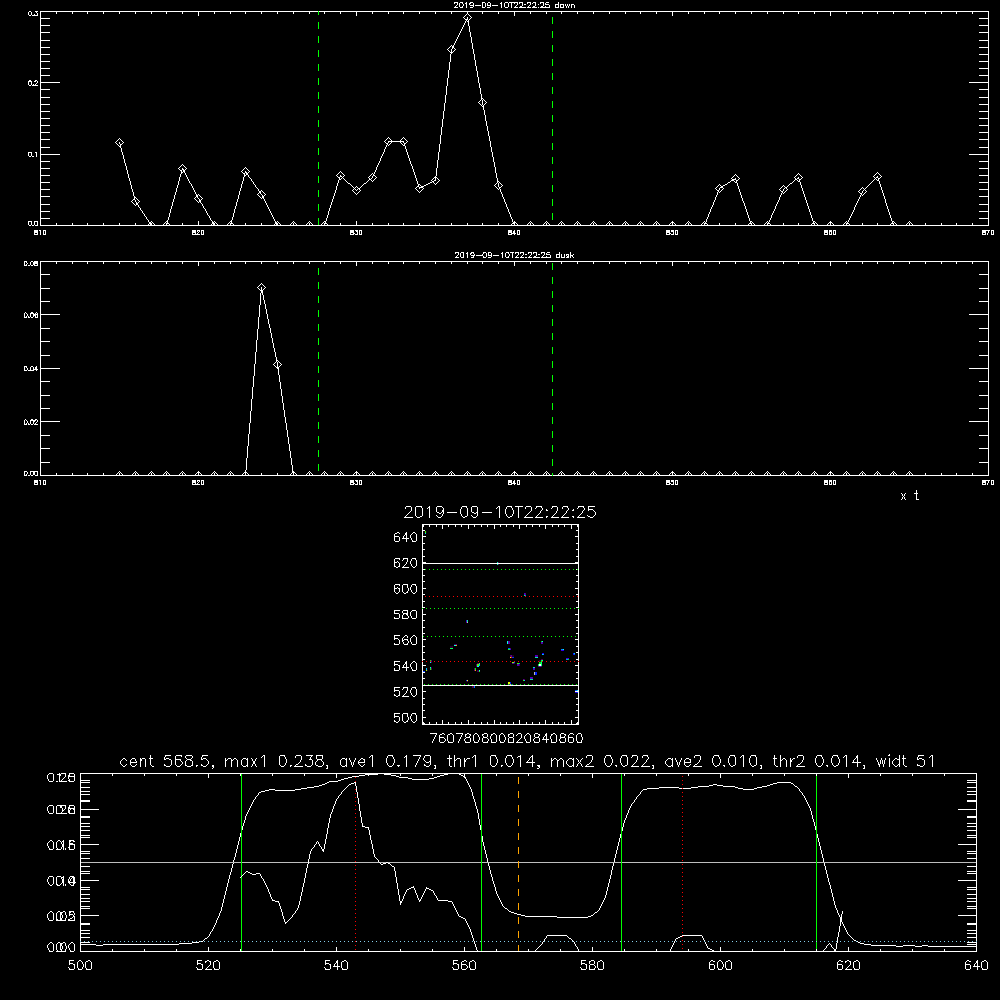Click the red dotted line near 543 in bottom plot
Viewport: 1000px width, 1000px height.
(355, 862)
